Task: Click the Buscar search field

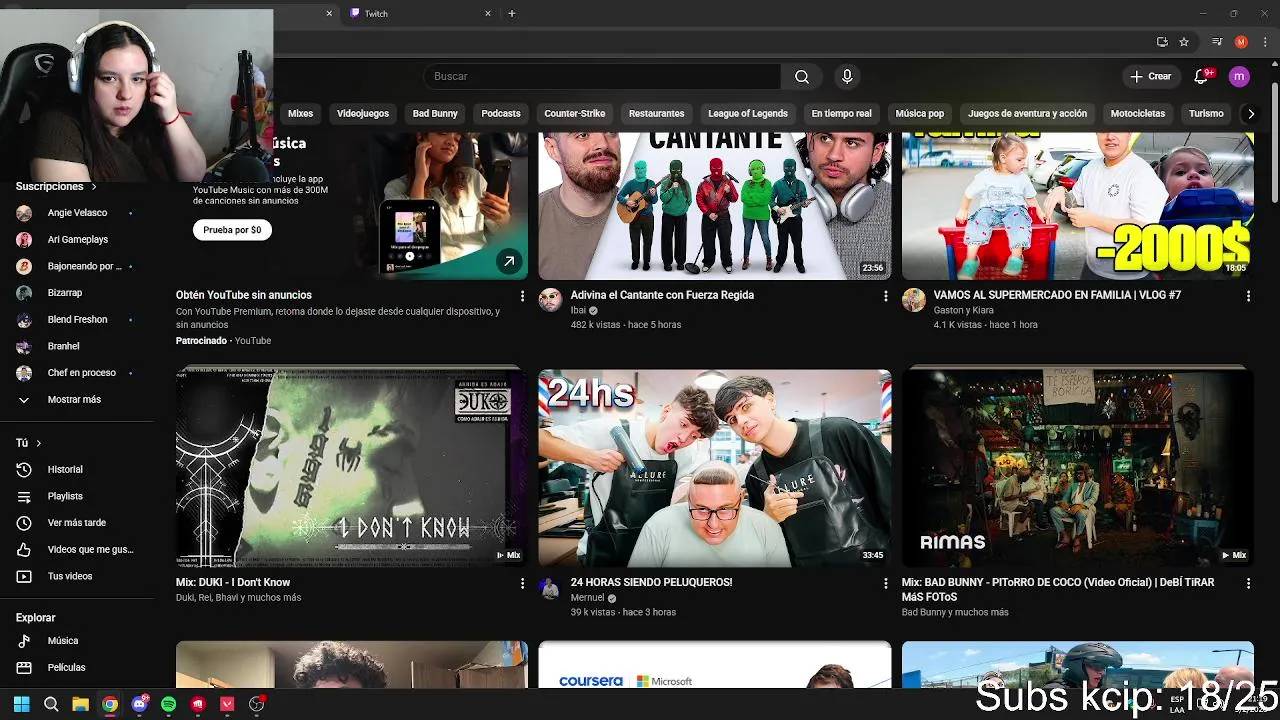Action: (x=602, y=77)
